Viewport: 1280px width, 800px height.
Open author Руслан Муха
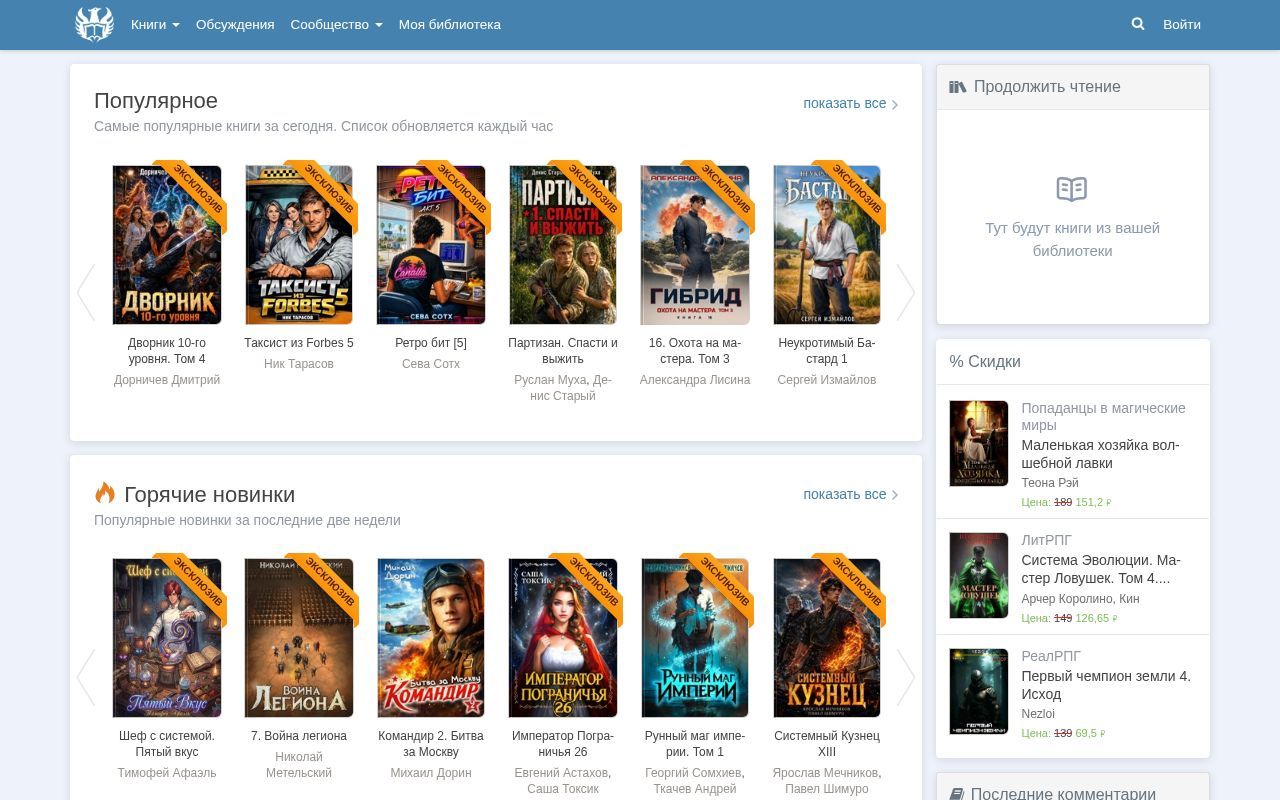tap(550, 380)
